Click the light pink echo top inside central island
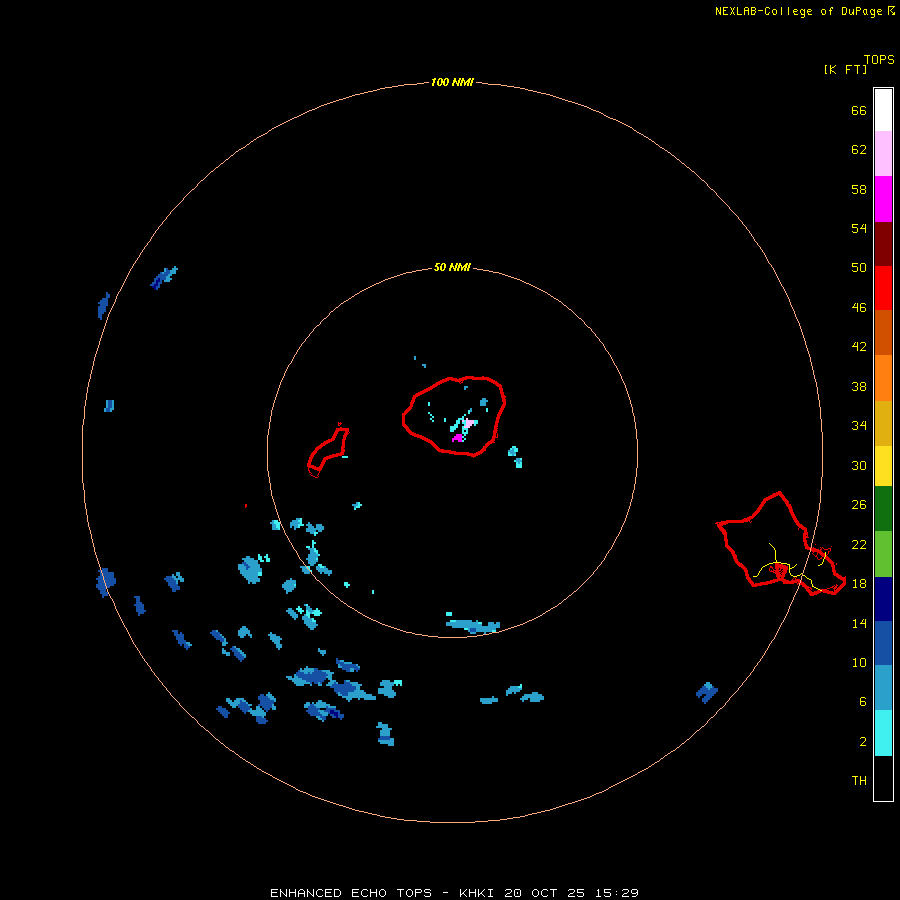Viewport: 900px width, 900px height. pyautogui.click(x=470, y=423)
